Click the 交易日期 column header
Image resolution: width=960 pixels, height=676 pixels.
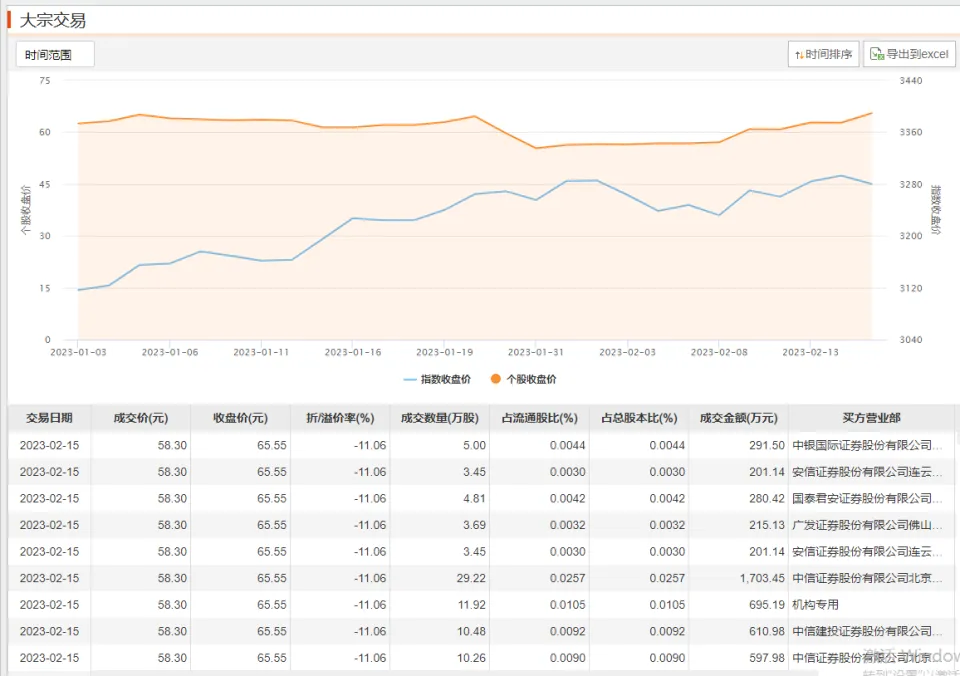(49, 418)
